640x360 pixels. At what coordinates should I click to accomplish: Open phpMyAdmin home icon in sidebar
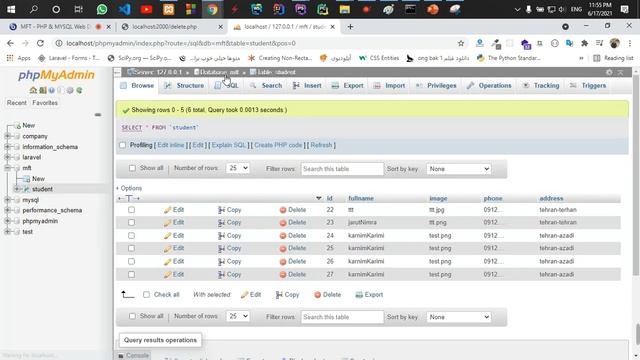point(33,90)
